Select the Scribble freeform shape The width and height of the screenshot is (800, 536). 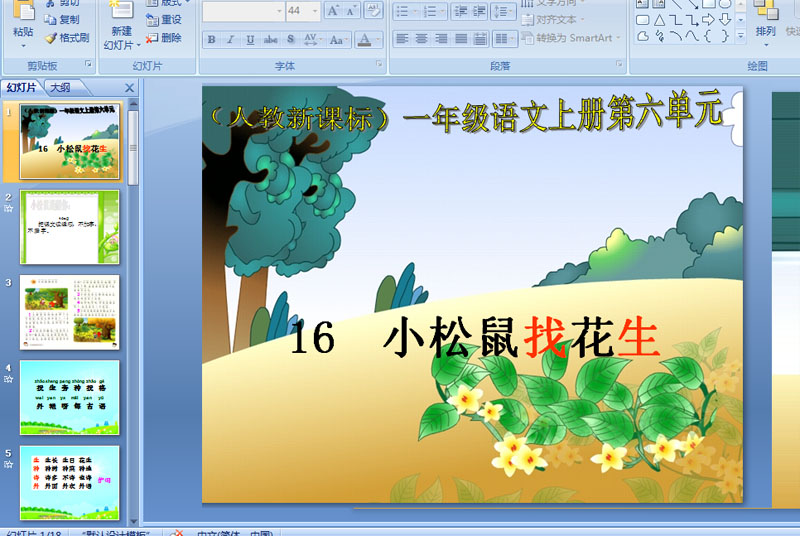coord(659,36)
